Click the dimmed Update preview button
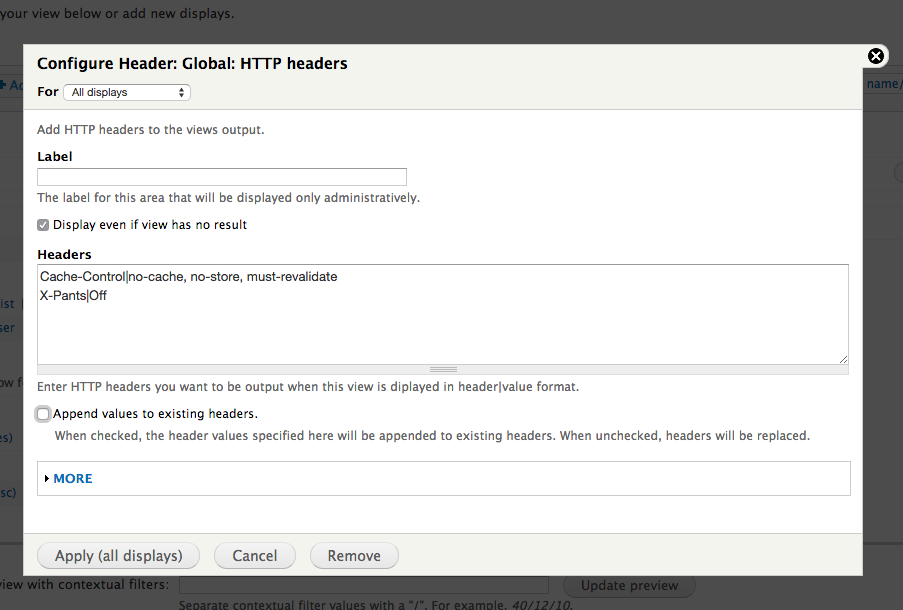Viewport: 903px width, 610px height. click(x=629, y=585)
